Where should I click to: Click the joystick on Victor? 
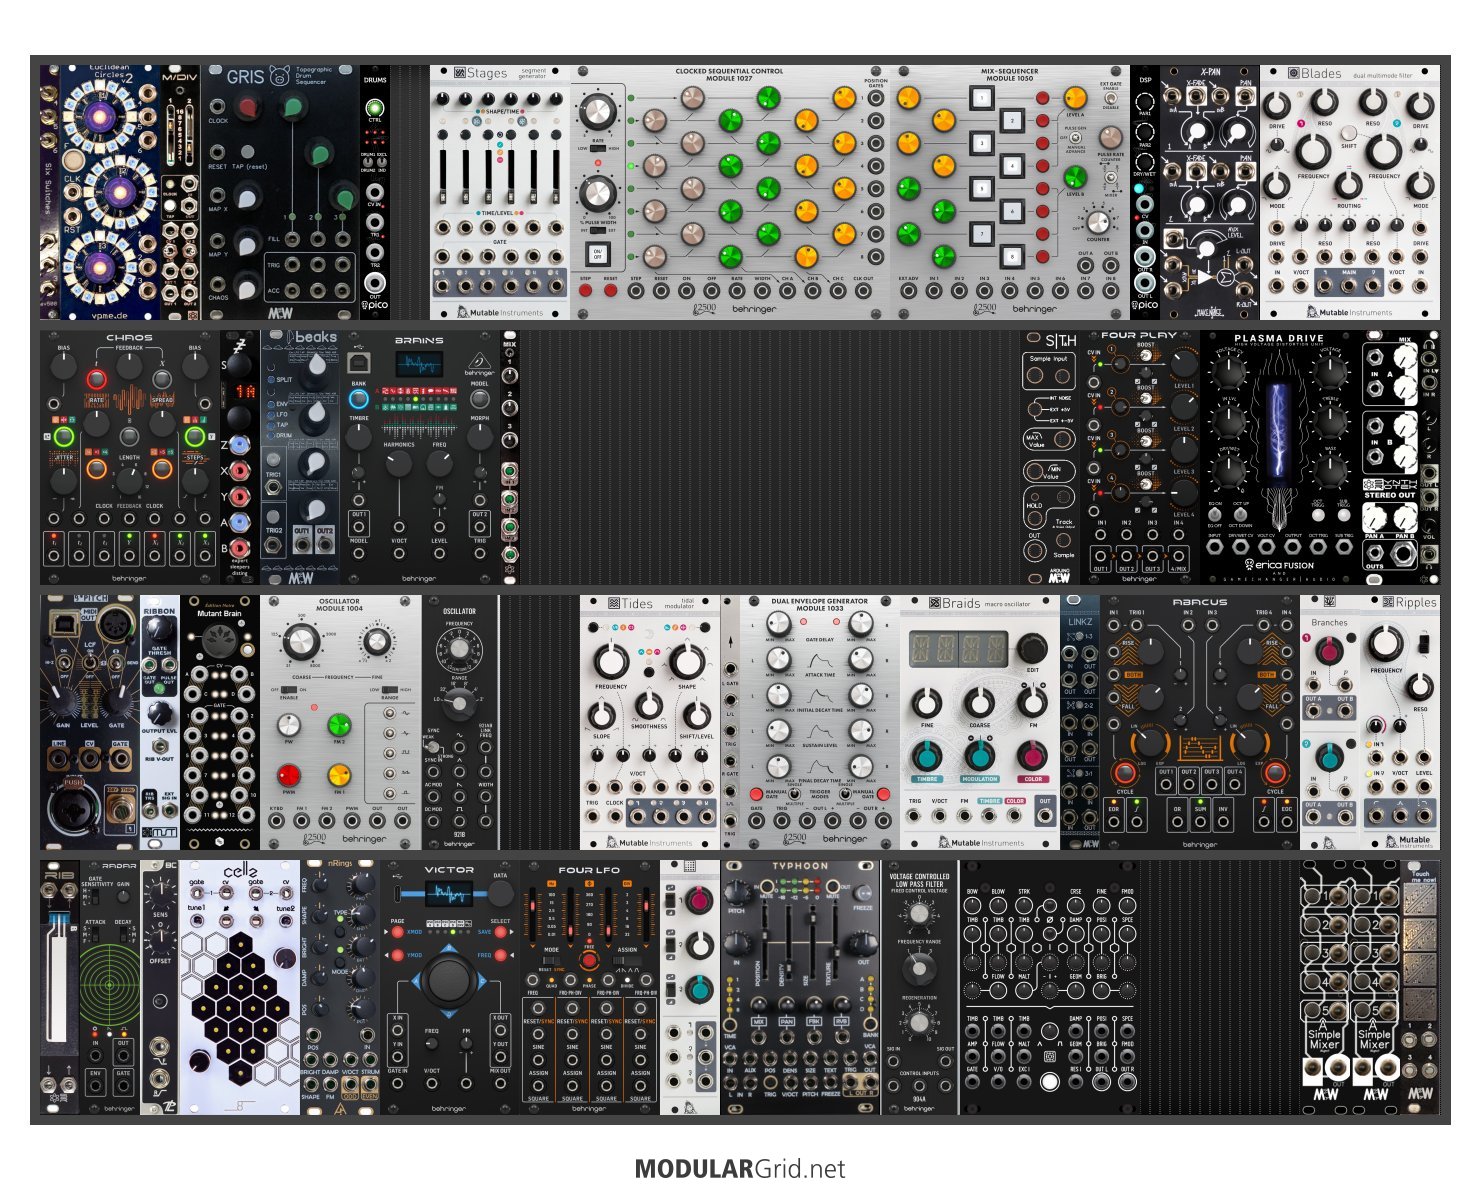click(x=448, y=980)
